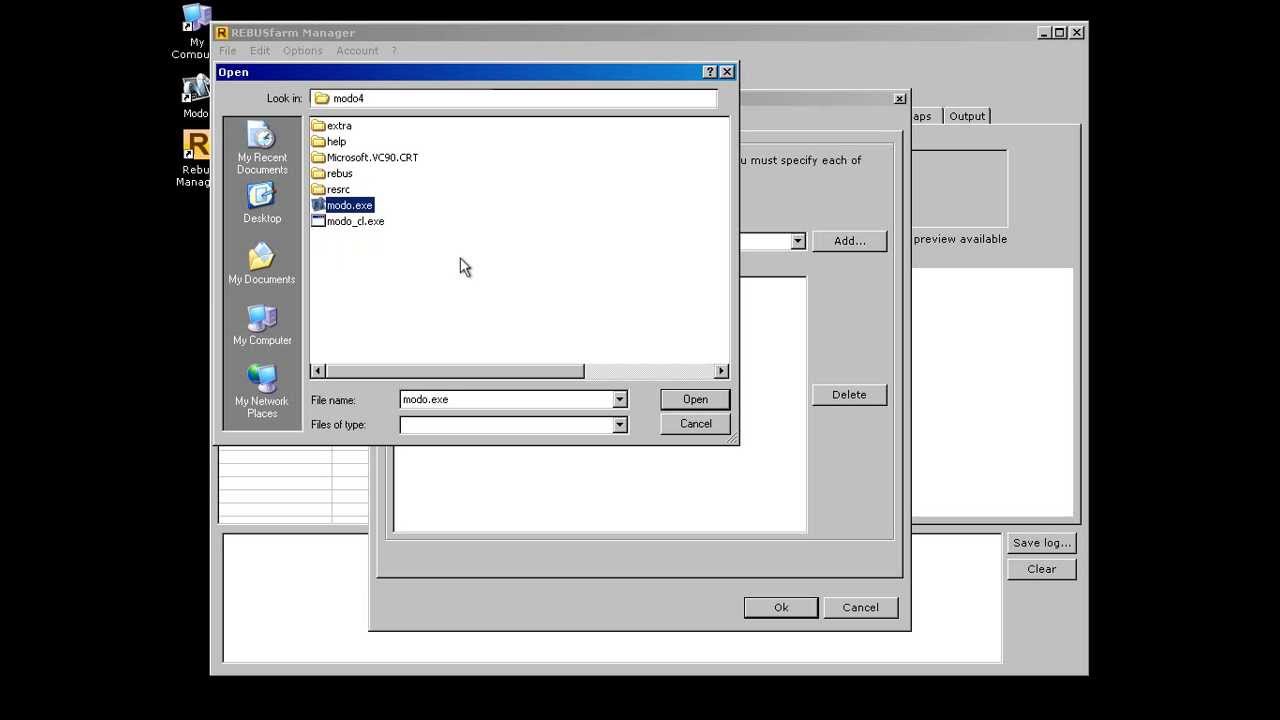This screenshot has height=720, width=1280.
Task: Select the rebus folder icon
Action: [x=318, y=174]
